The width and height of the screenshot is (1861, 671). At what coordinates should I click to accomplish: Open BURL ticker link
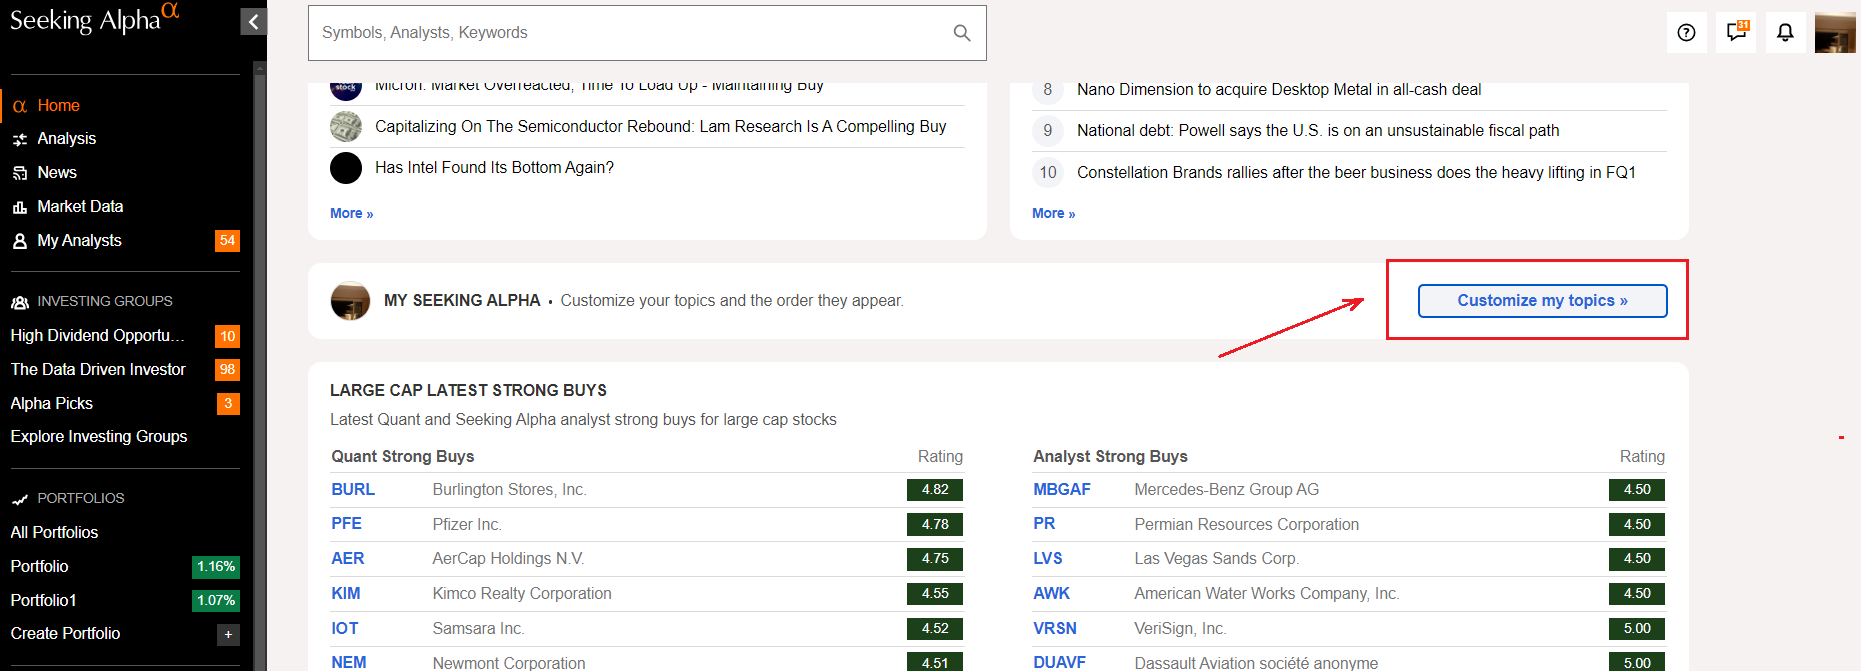point(353,490)
